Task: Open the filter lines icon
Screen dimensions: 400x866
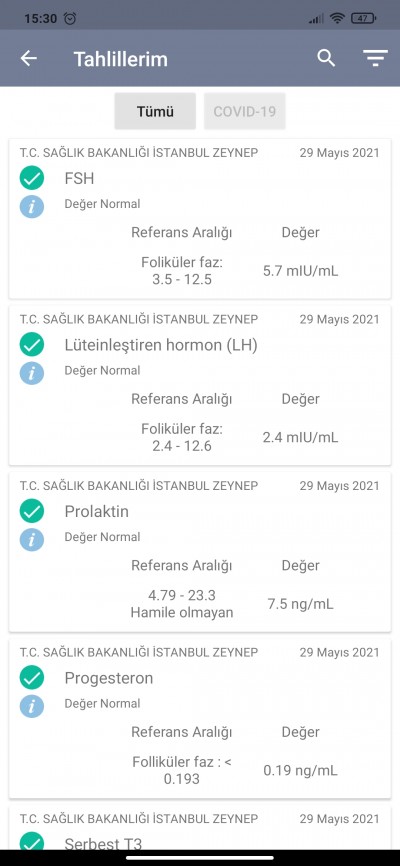Action: [x=375, y=59]
